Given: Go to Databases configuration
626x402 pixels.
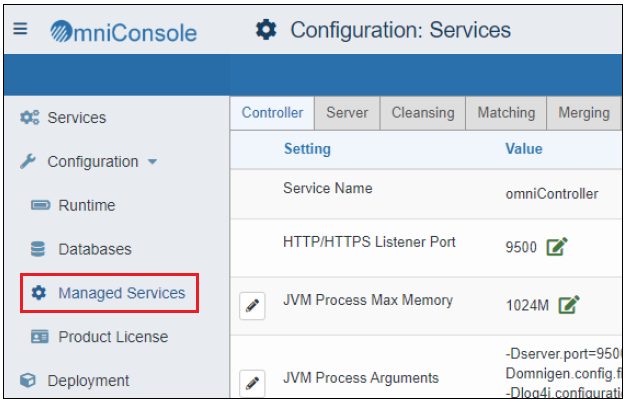Looking at the screenshot, I should point(95,249).
